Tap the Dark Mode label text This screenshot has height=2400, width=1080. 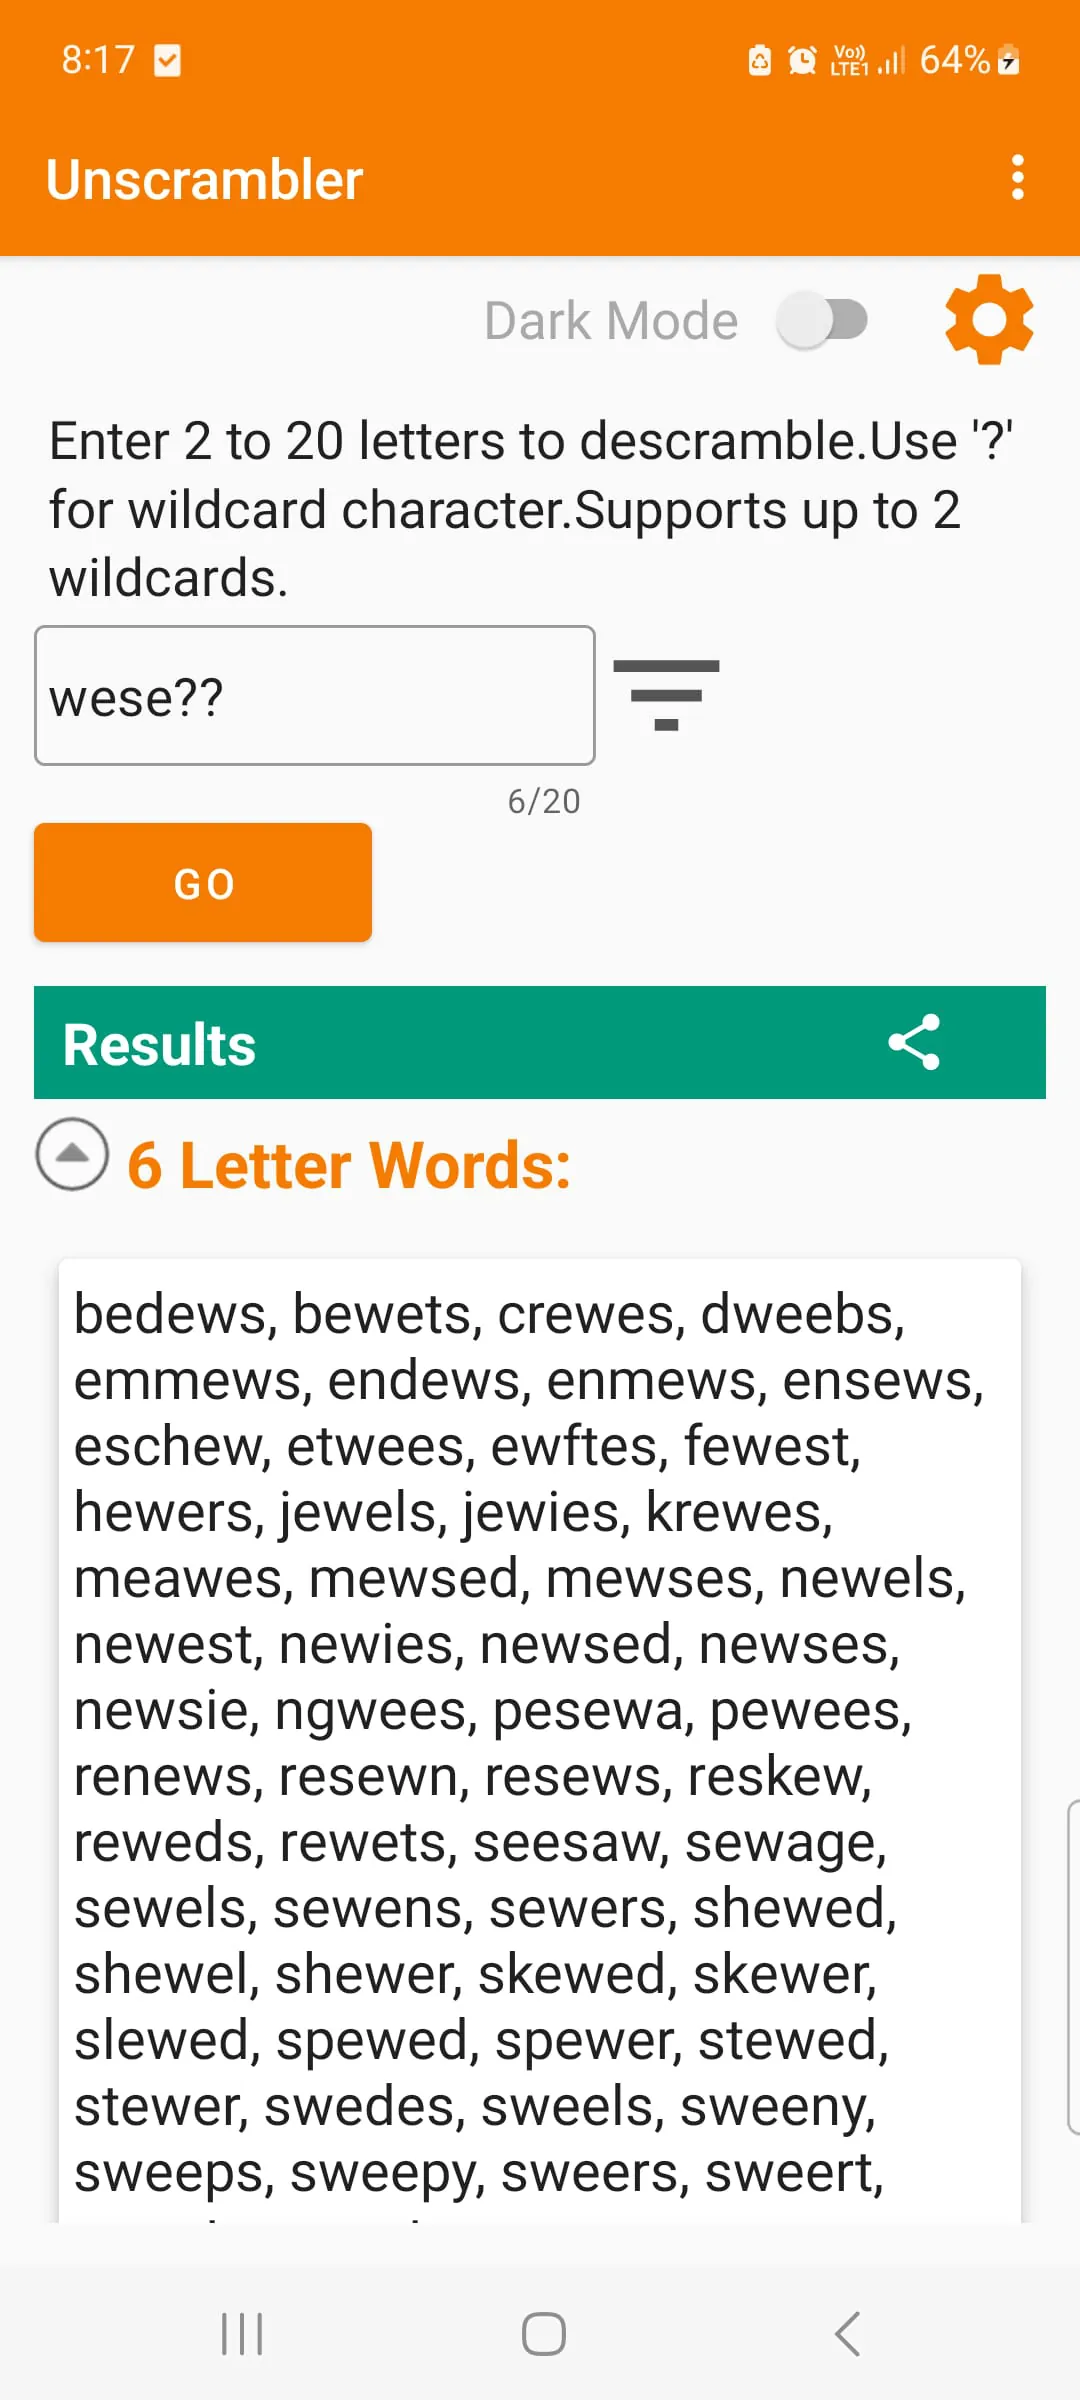pos(611,321)
